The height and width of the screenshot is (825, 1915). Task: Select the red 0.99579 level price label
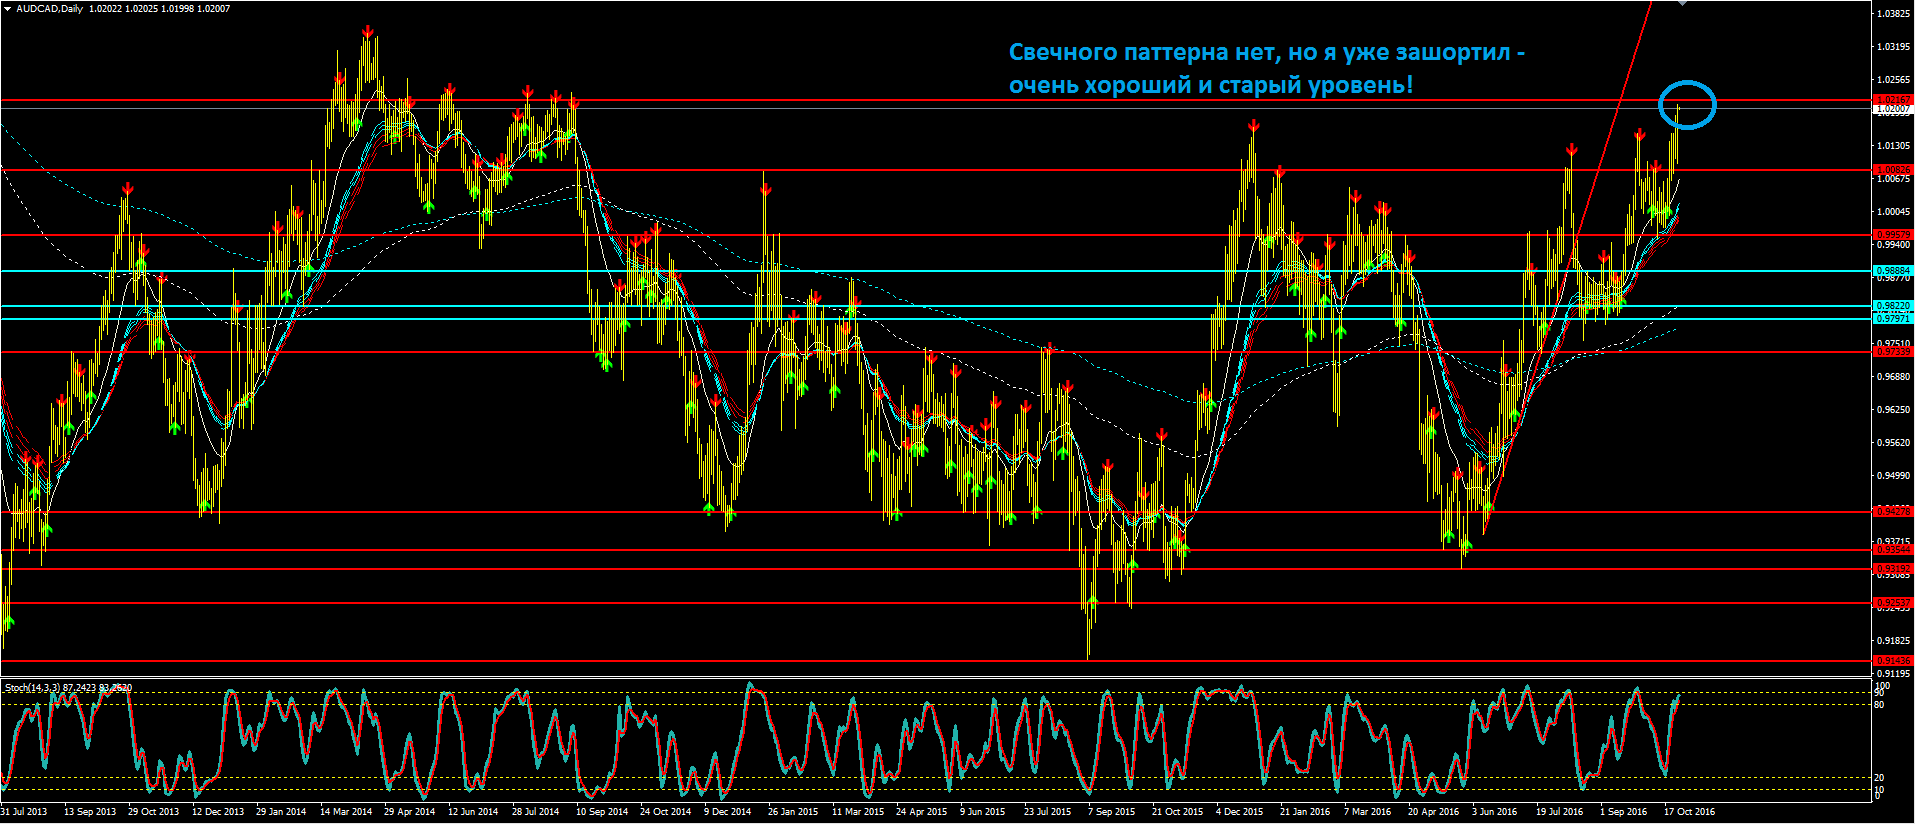tap(1893, 235)
